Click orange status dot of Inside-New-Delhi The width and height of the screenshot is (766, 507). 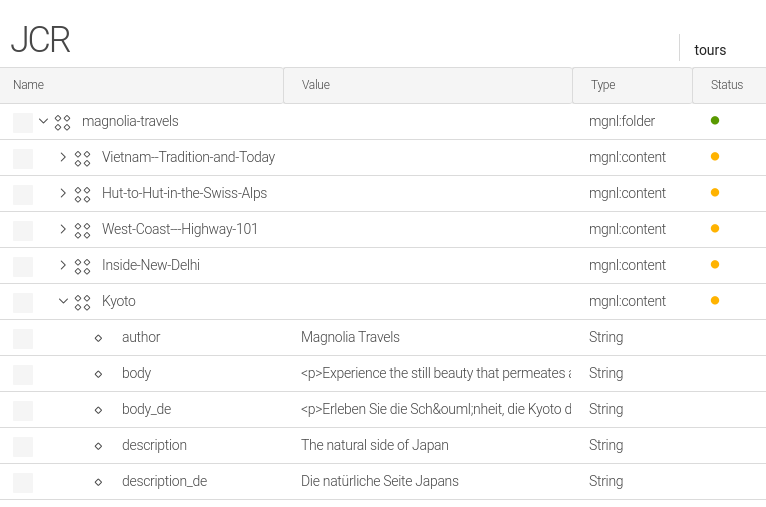coord(715,264)
